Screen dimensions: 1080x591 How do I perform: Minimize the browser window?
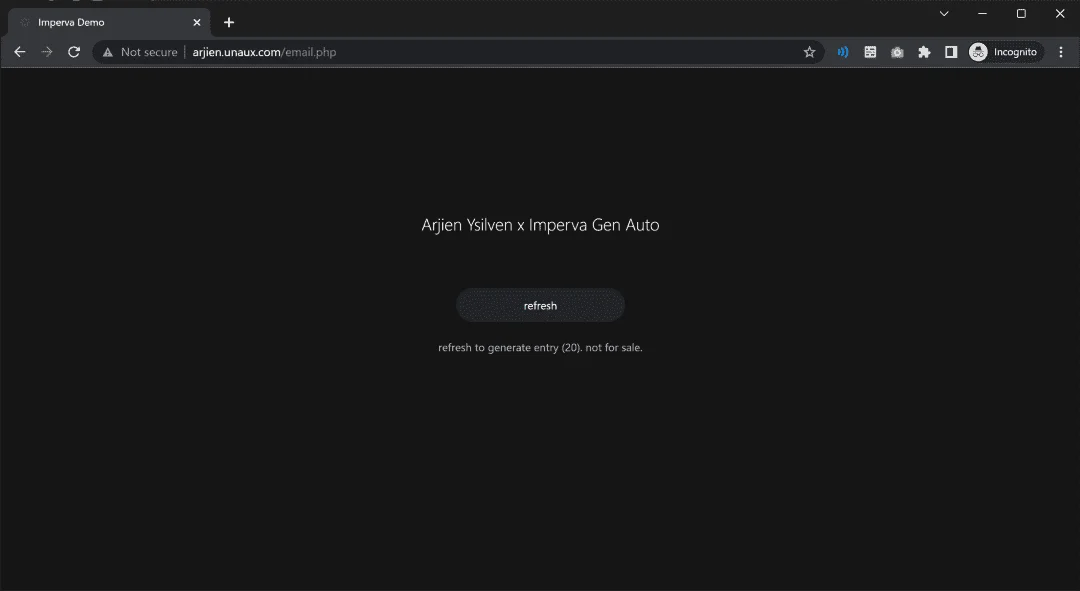pyautogui.click(x=982, y=14)
